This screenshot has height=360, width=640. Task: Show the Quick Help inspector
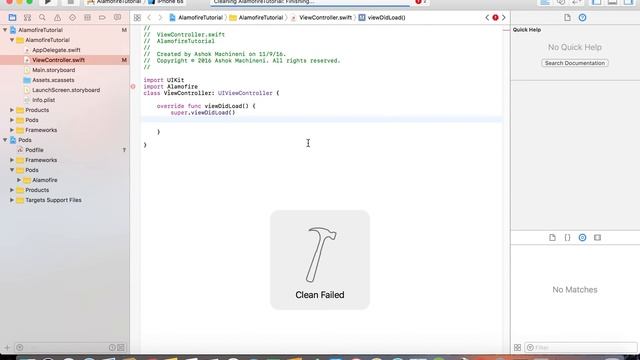pos(582,18)
